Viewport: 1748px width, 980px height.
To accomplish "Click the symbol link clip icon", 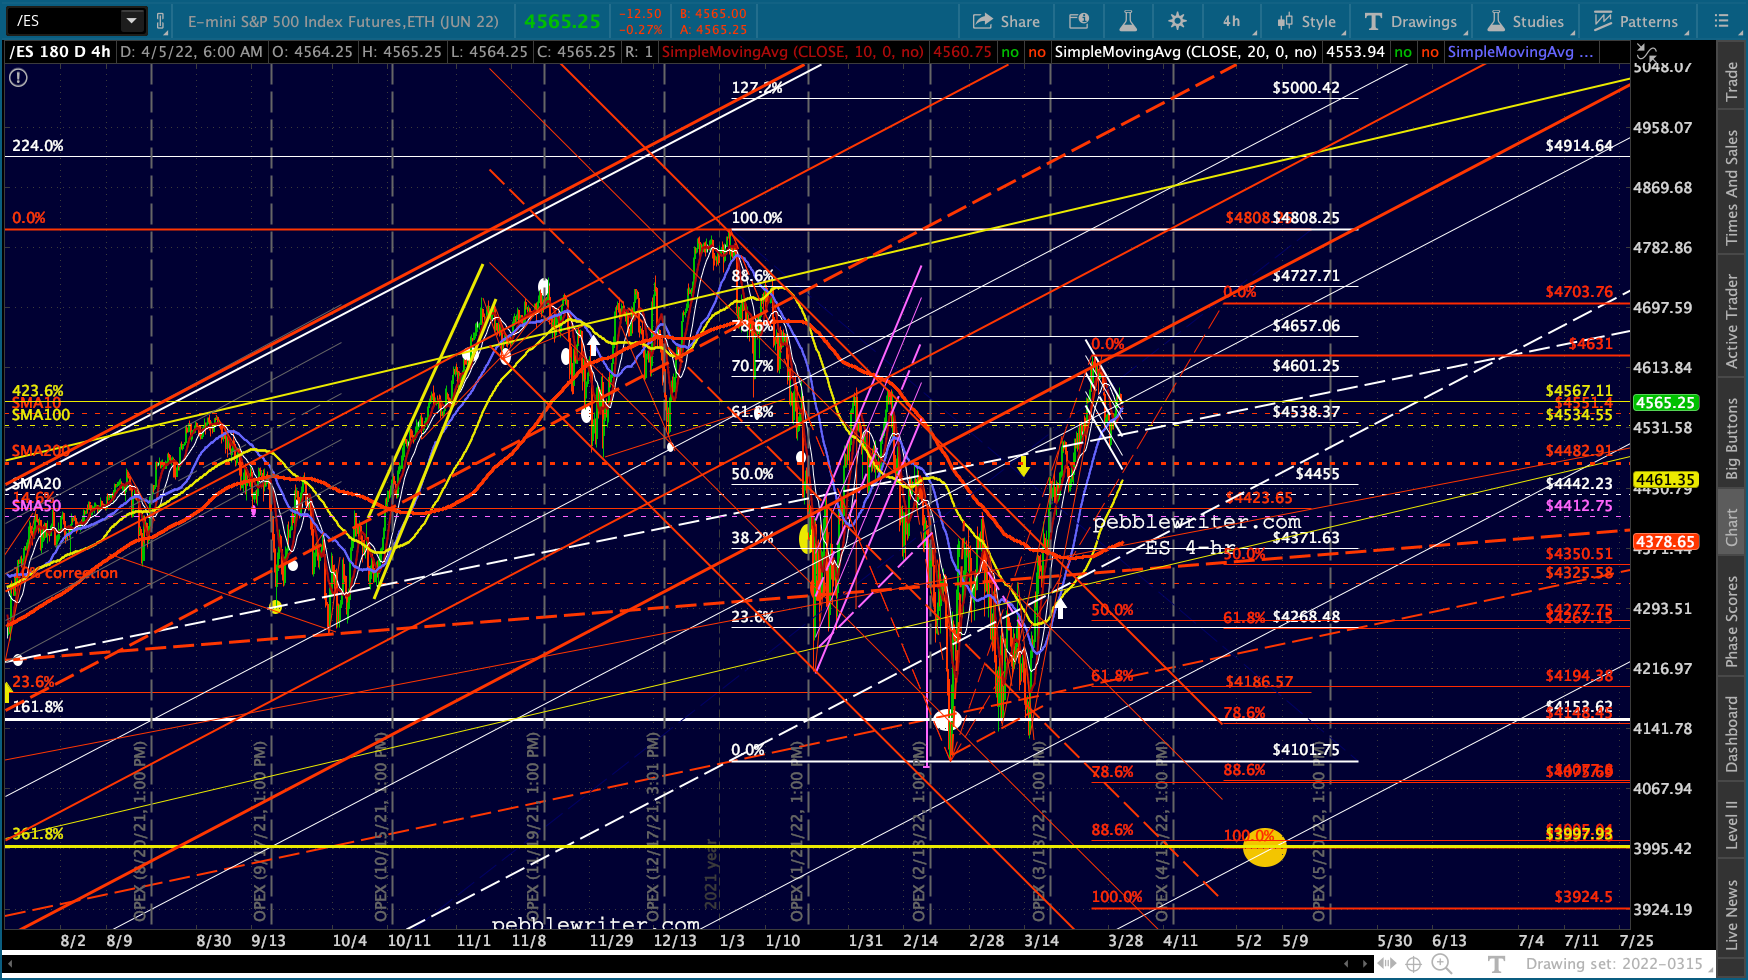I will pos(160,20).
